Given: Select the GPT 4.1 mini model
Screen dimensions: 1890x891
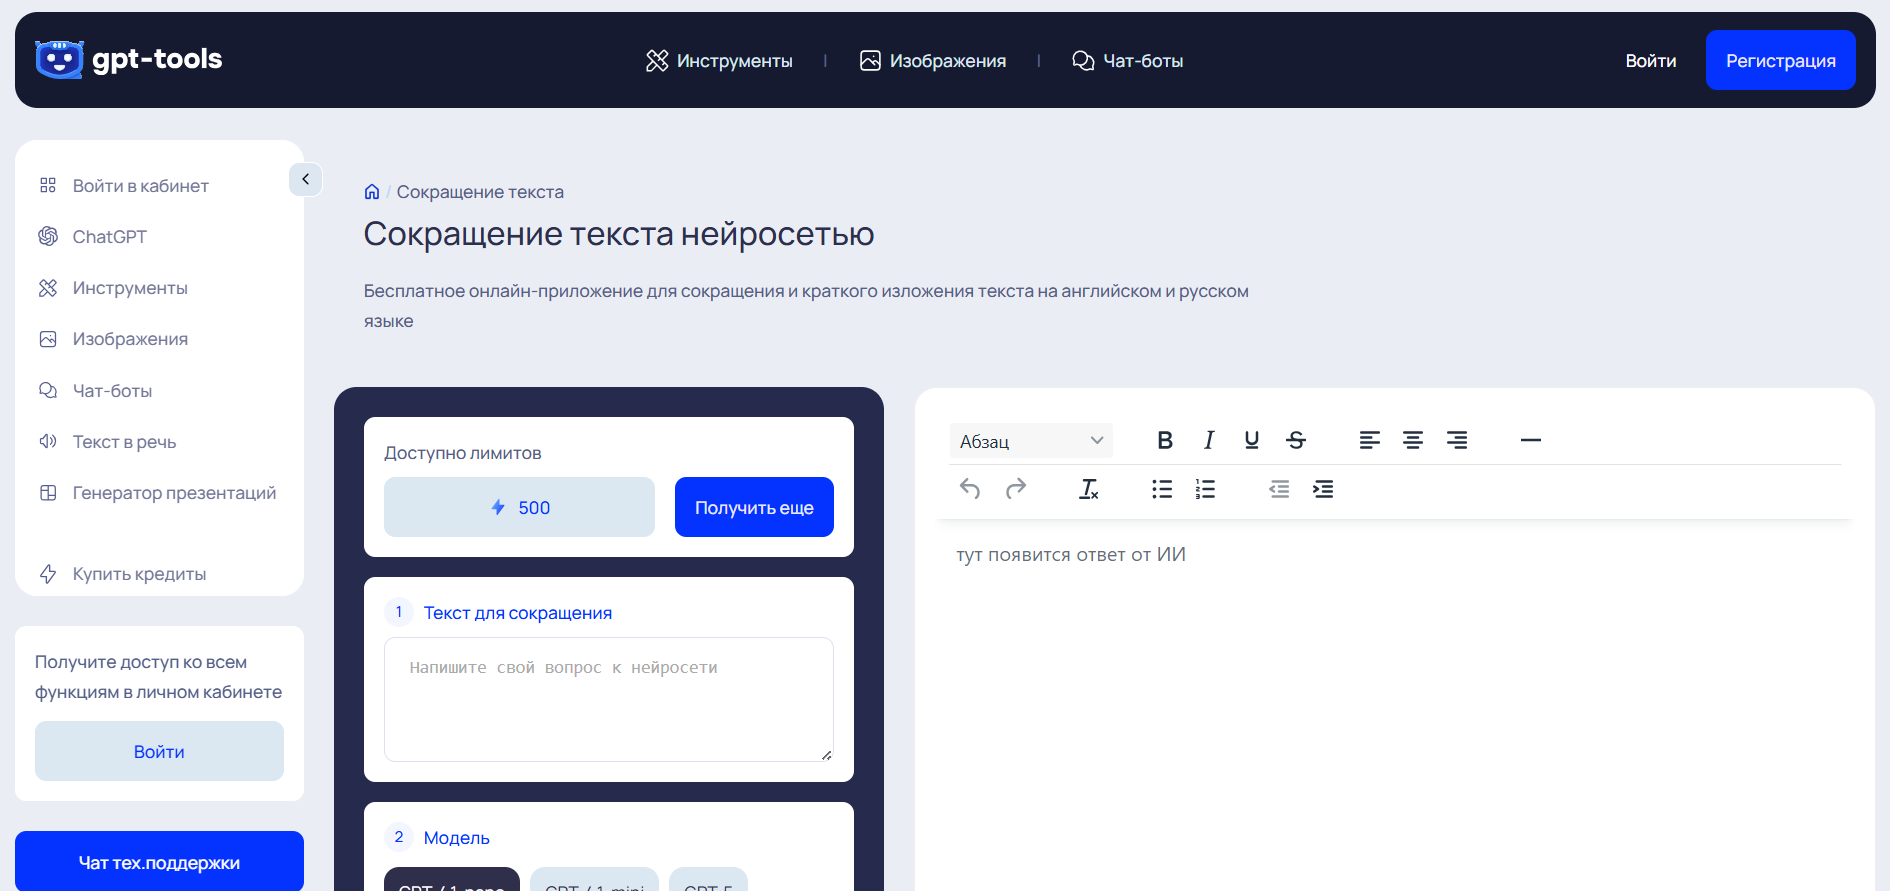Looking at the screenshot, I should coord(594,881).
